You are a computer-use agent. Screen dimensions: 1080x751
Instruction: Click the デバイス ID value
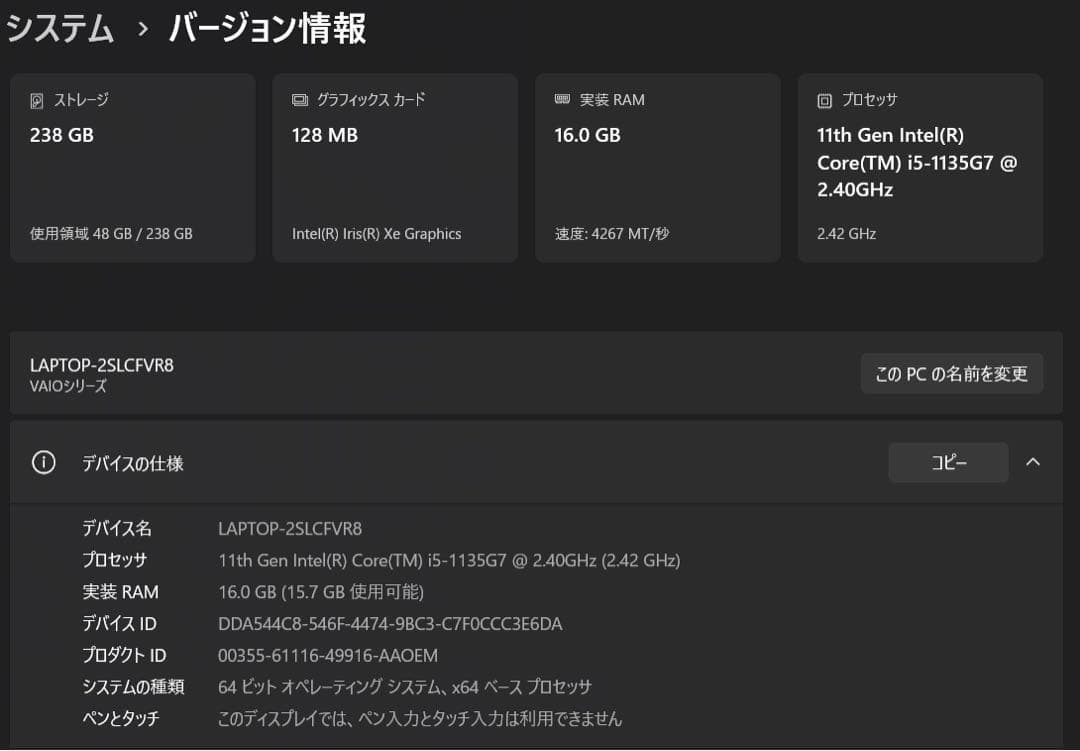[x=388, y=623]
